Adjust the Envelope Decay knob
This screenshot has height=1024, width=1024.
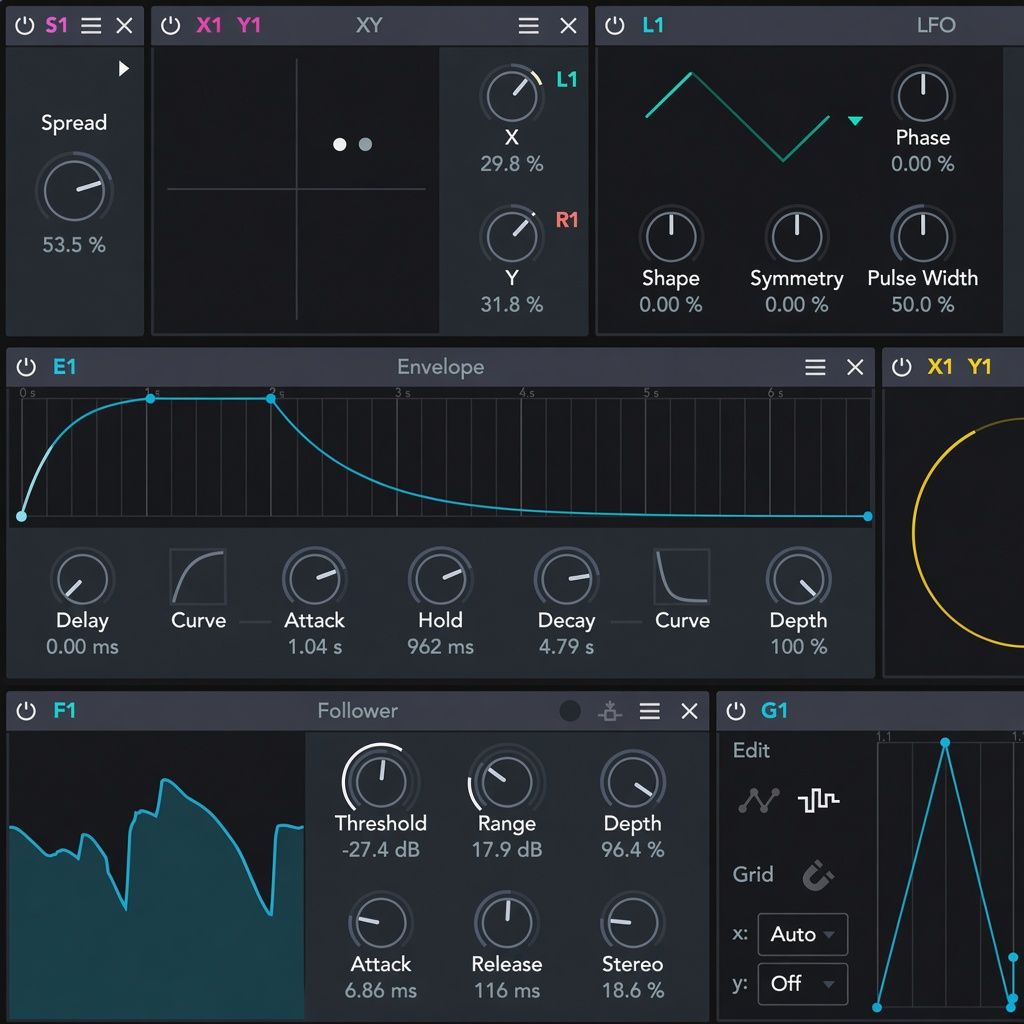click(566, 579)
